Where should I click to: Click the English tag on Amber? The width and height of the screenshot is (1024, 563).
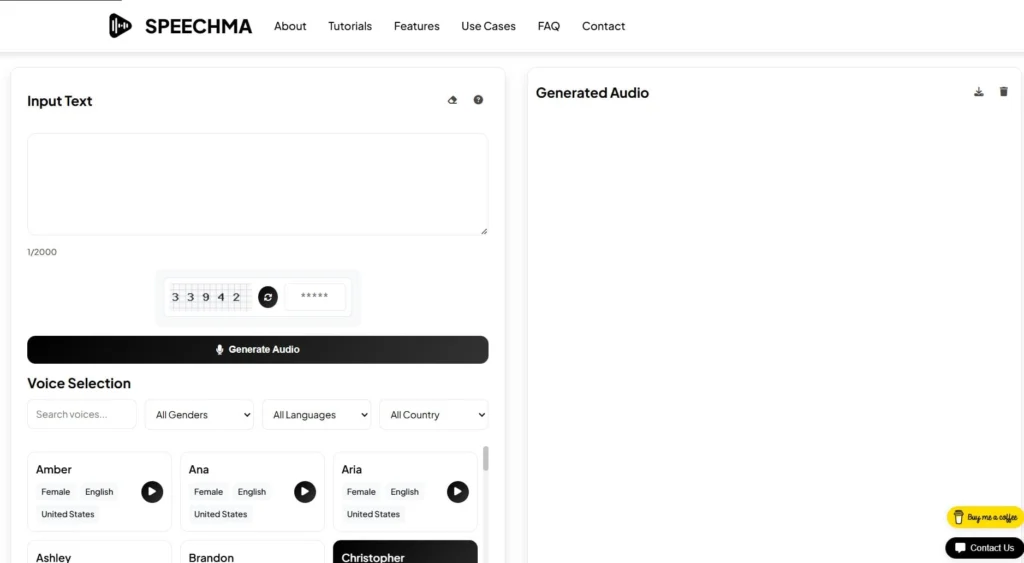[99, 492]
